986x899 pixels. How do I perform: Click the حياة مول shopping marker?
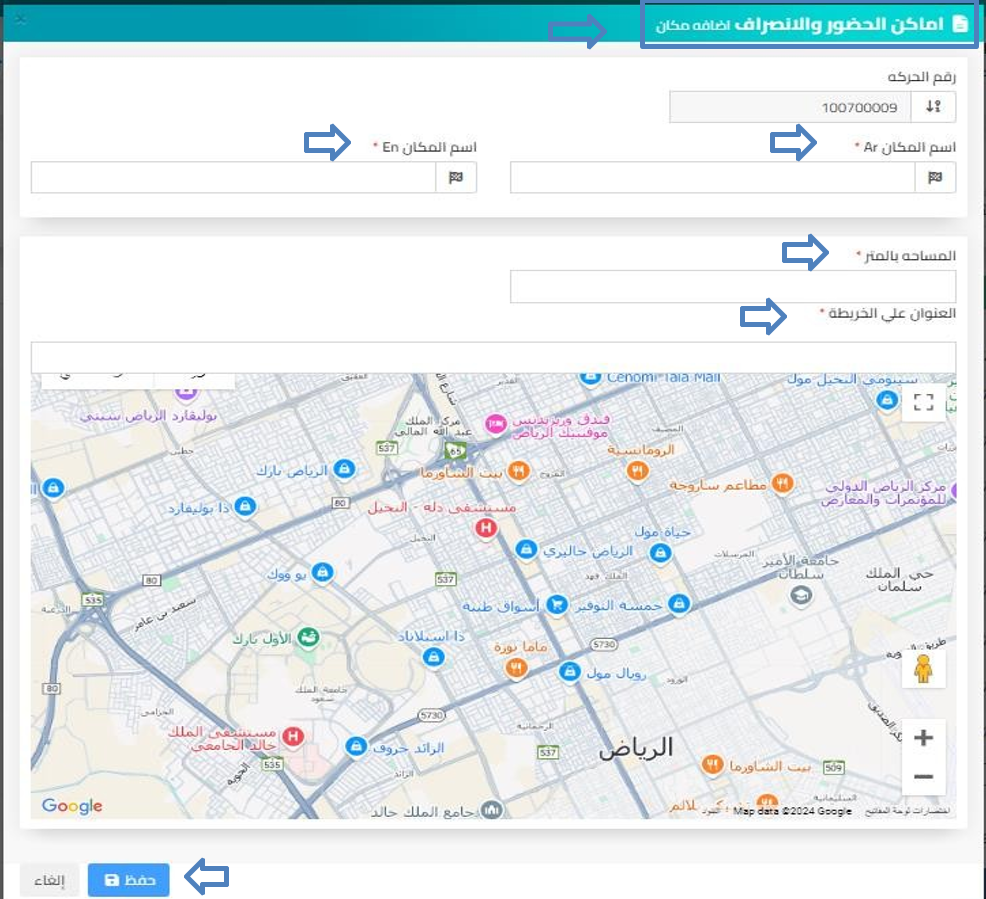pyautogui.click(x=660, y=553)
